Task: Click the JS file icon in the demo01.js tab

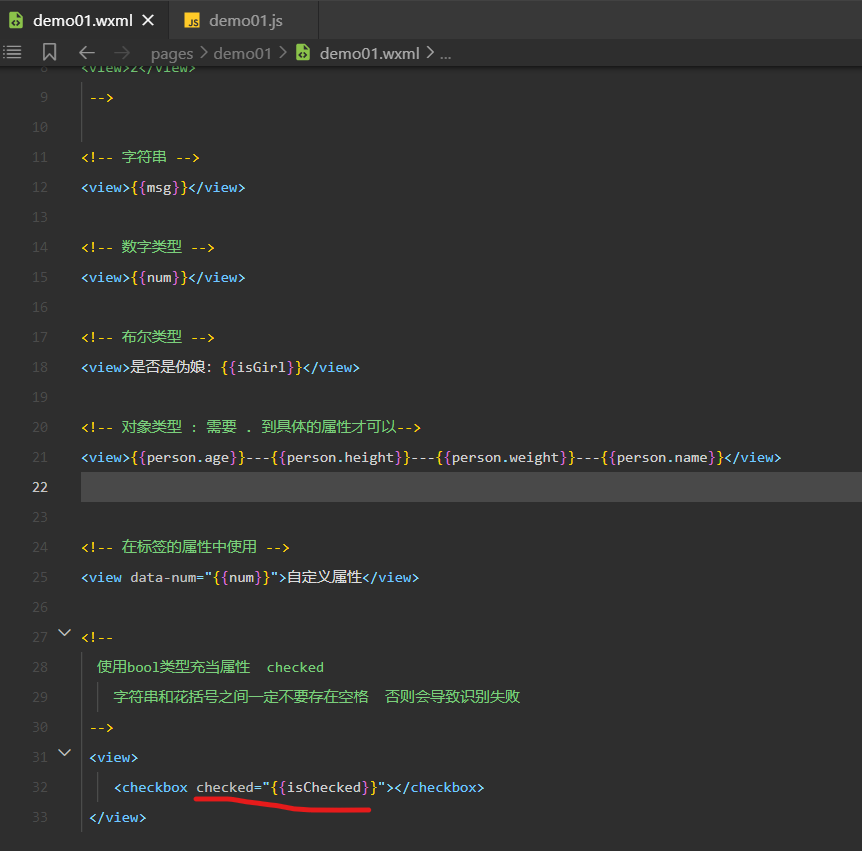Action: [x=192, y=21]
